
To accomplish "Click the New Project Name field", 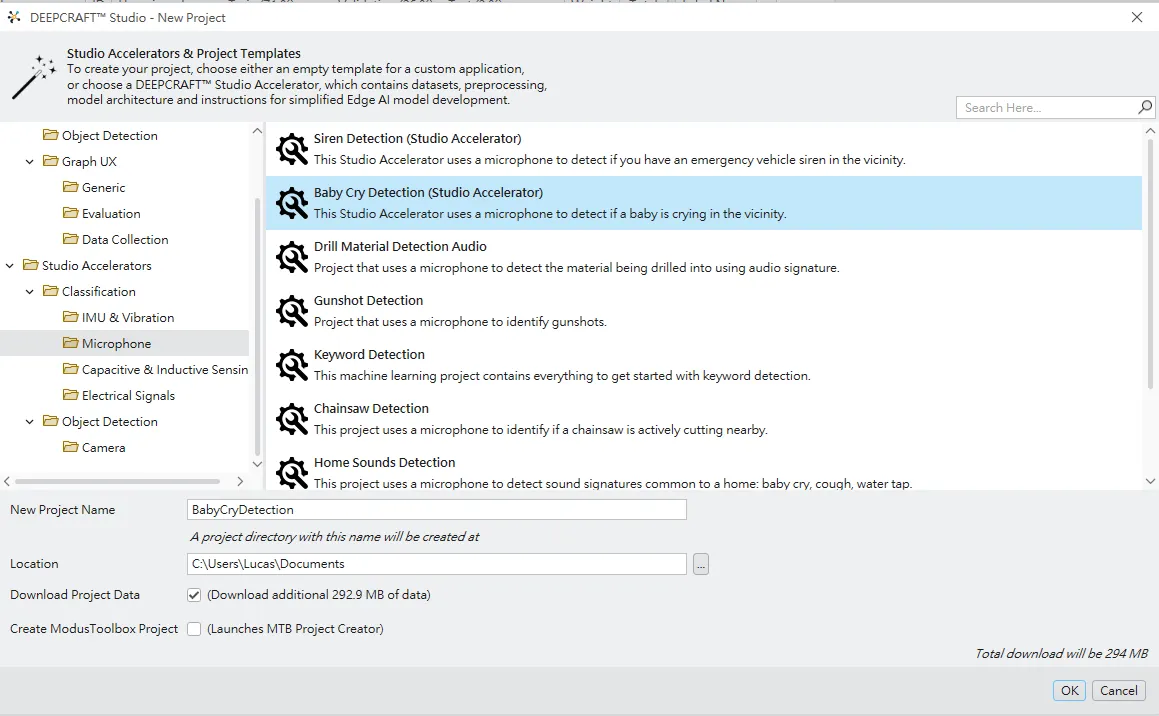I will [x=436, y=510].
